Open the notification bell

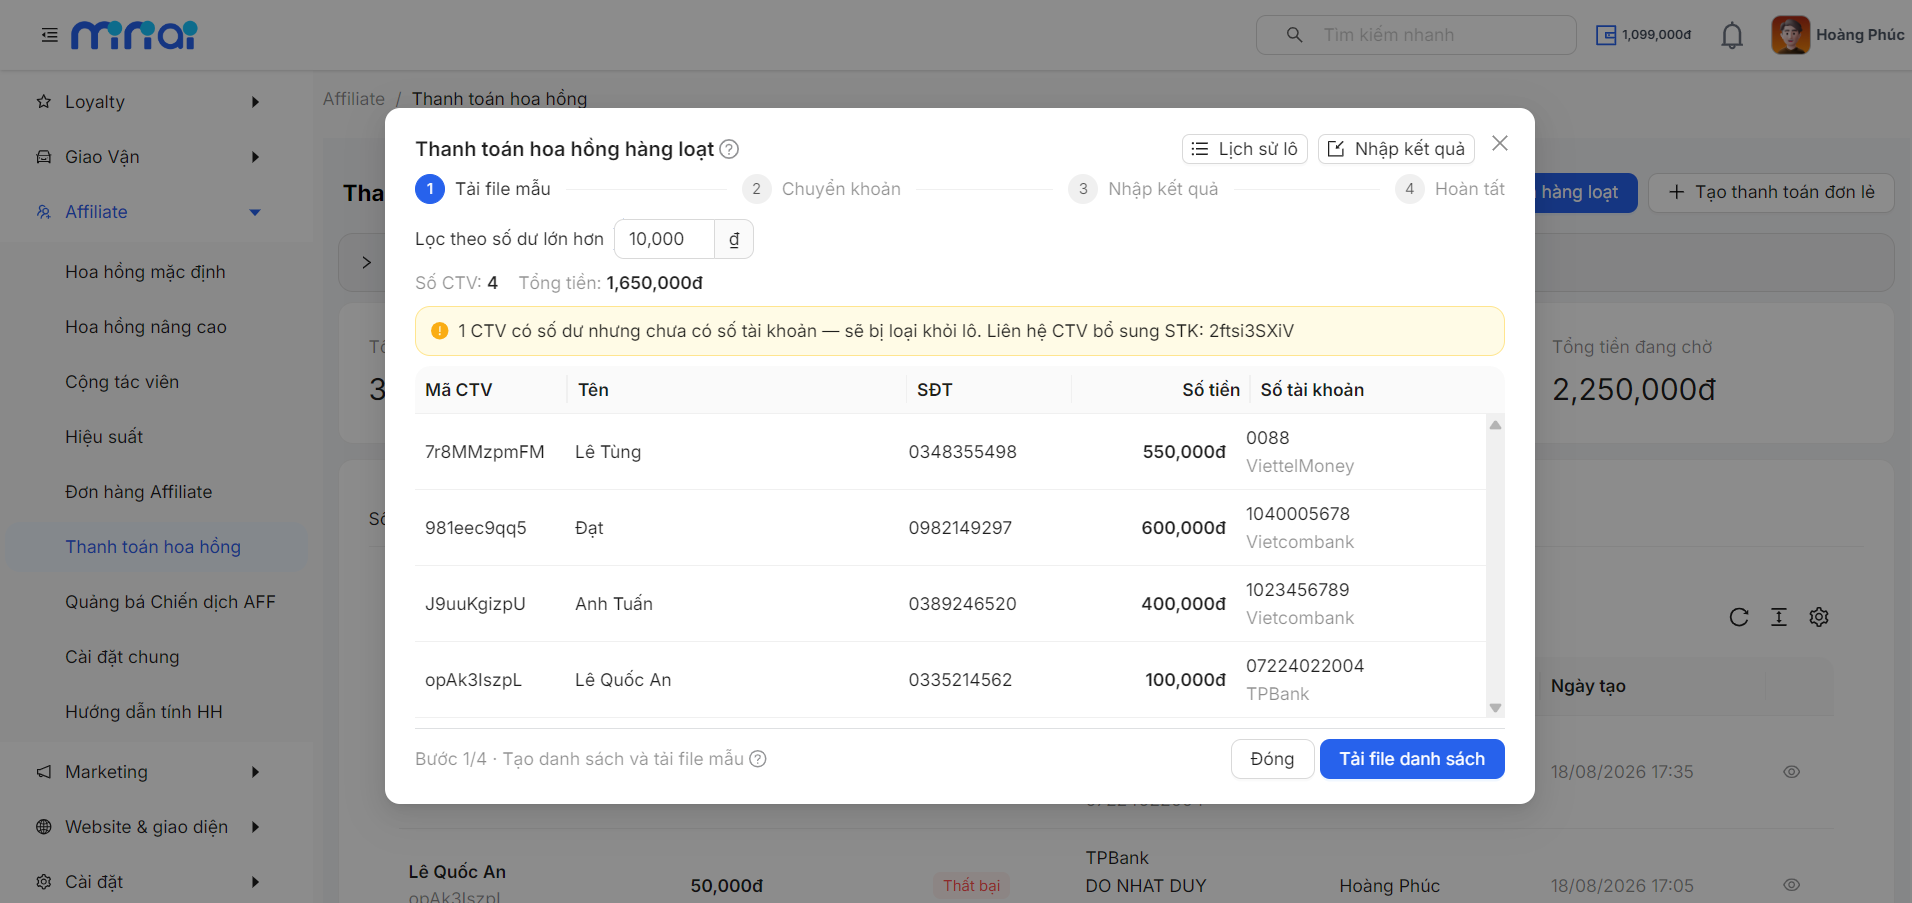[x=1732, y=35]
